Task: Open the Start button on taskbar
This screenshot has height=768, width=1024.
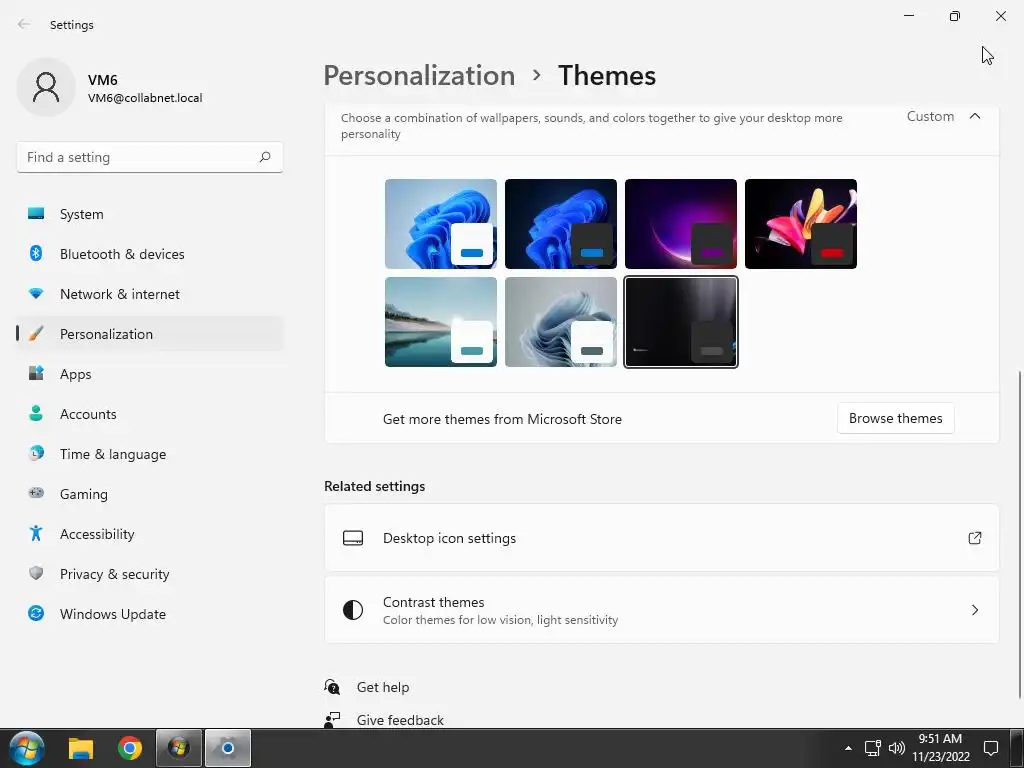Action: pyautogui.click(x=27, y=748)
